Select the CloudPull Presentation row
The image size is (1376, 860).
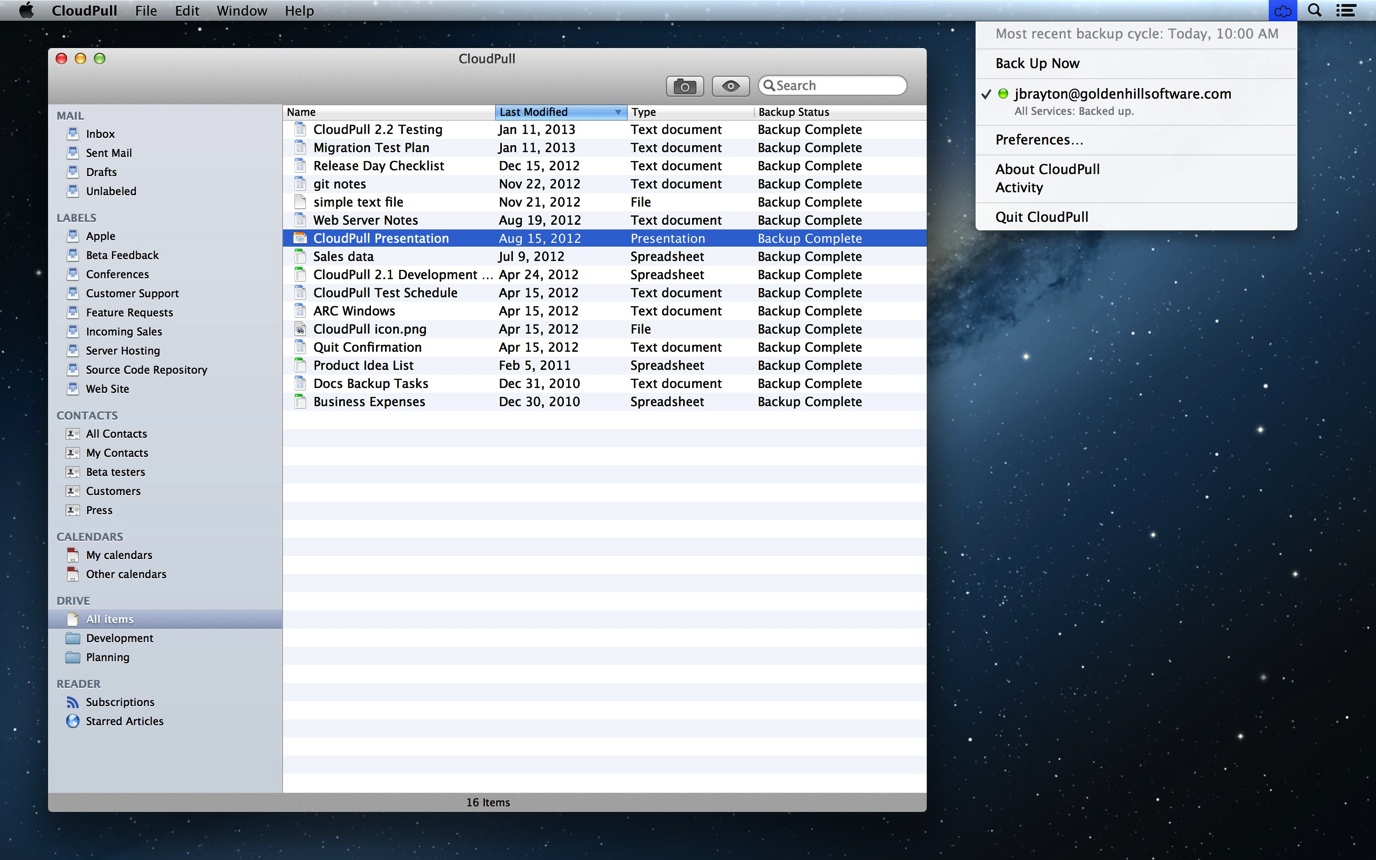click(x=604, y=238)
